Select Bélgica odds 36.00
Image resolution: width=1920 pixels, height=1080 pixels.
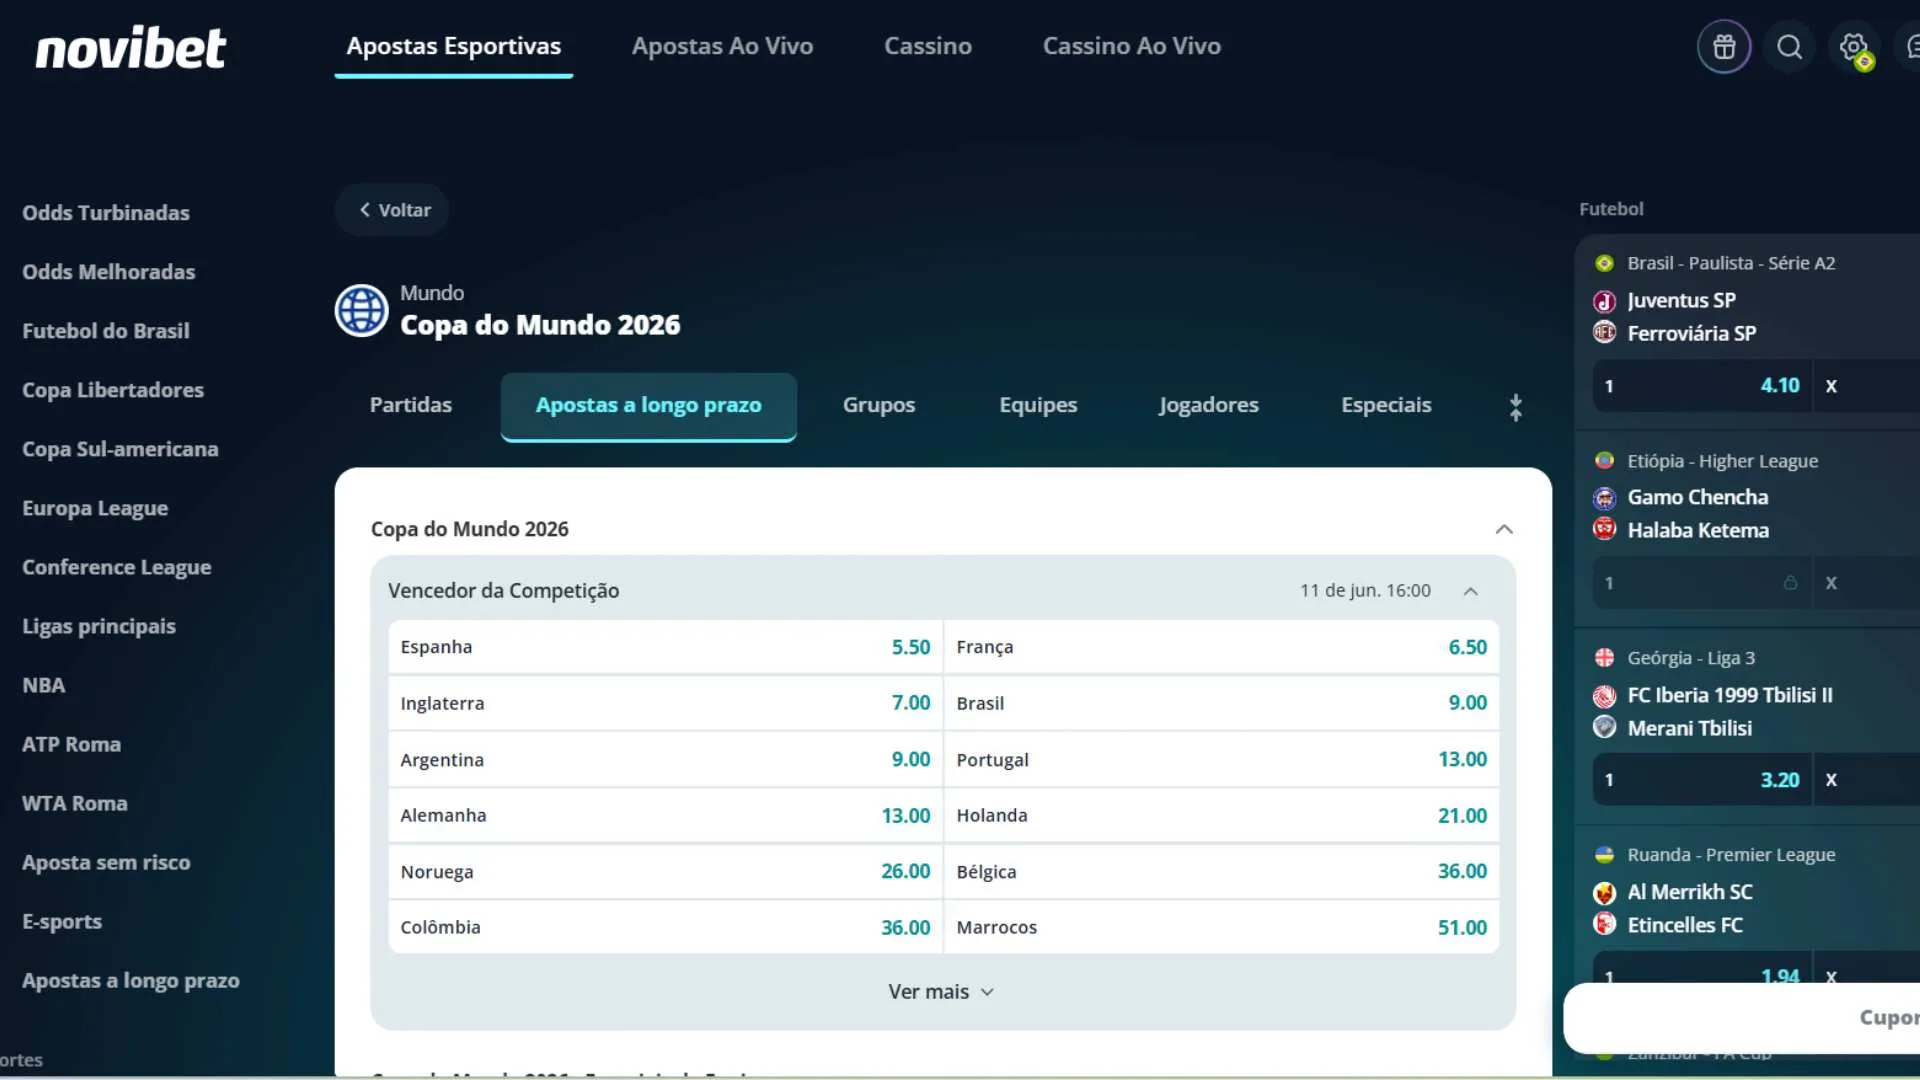pos(1221,872)
